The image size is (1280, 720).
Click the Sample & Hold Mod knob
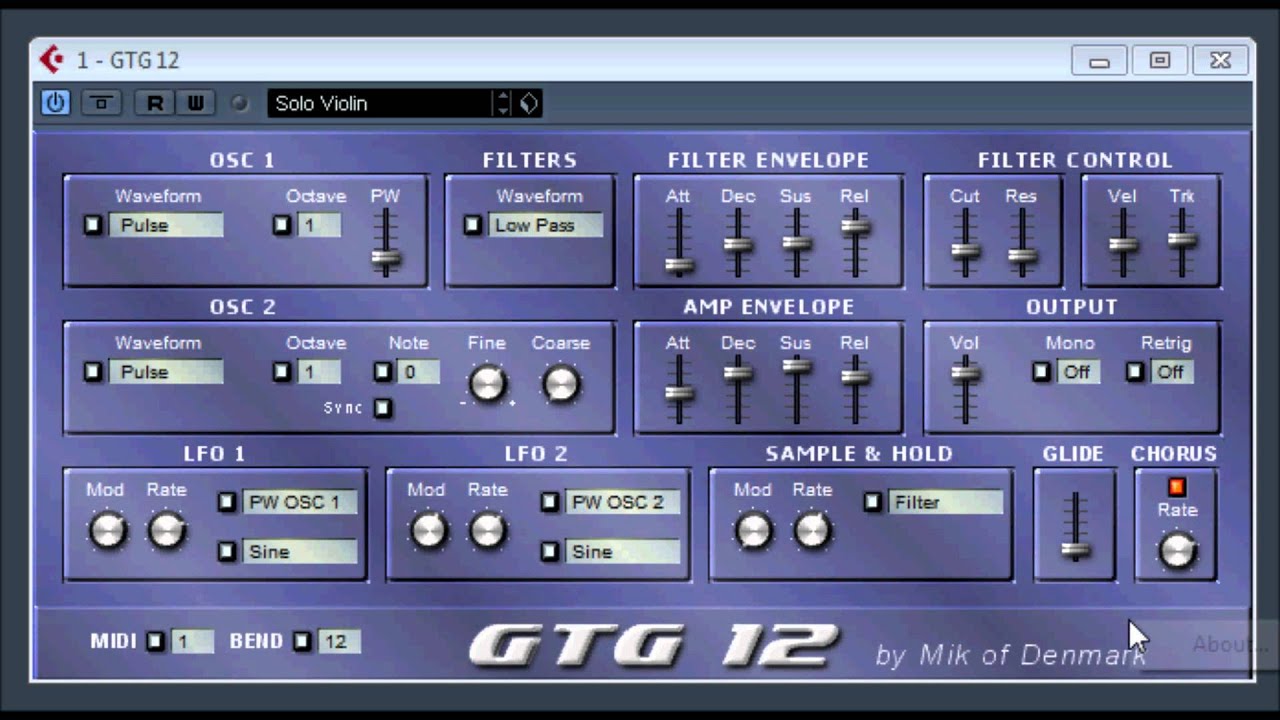(753, 531)
